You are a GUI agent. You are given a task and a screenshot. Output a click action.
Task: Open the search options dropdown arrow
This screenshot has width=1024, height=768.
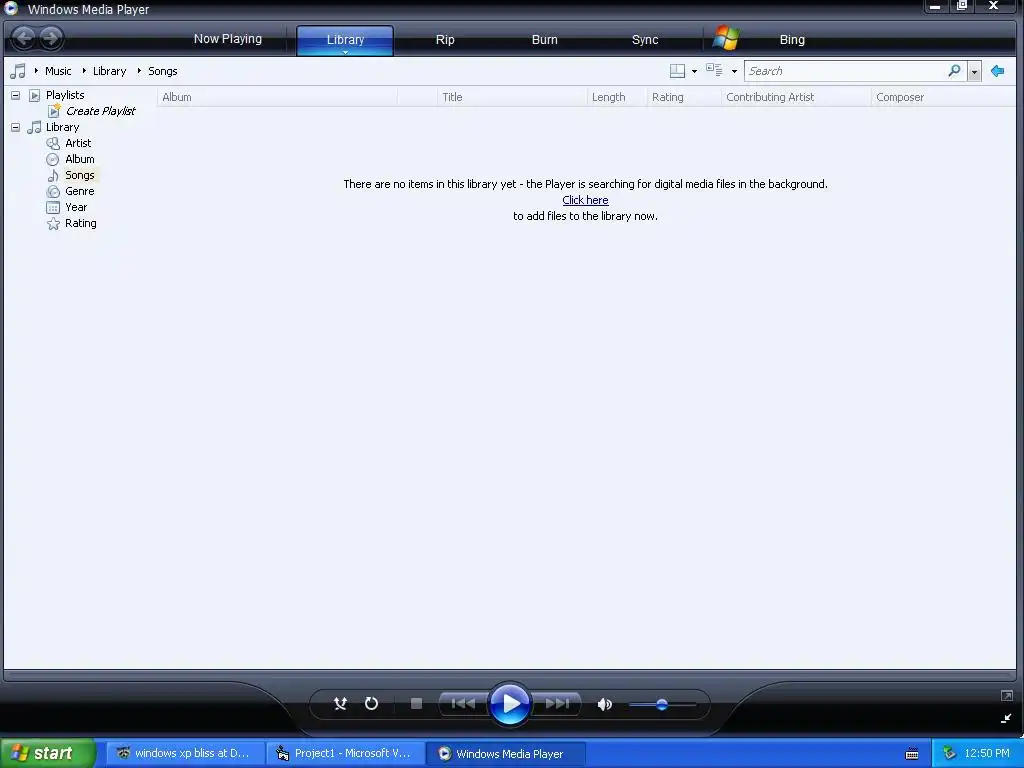(x=974, y=71)
